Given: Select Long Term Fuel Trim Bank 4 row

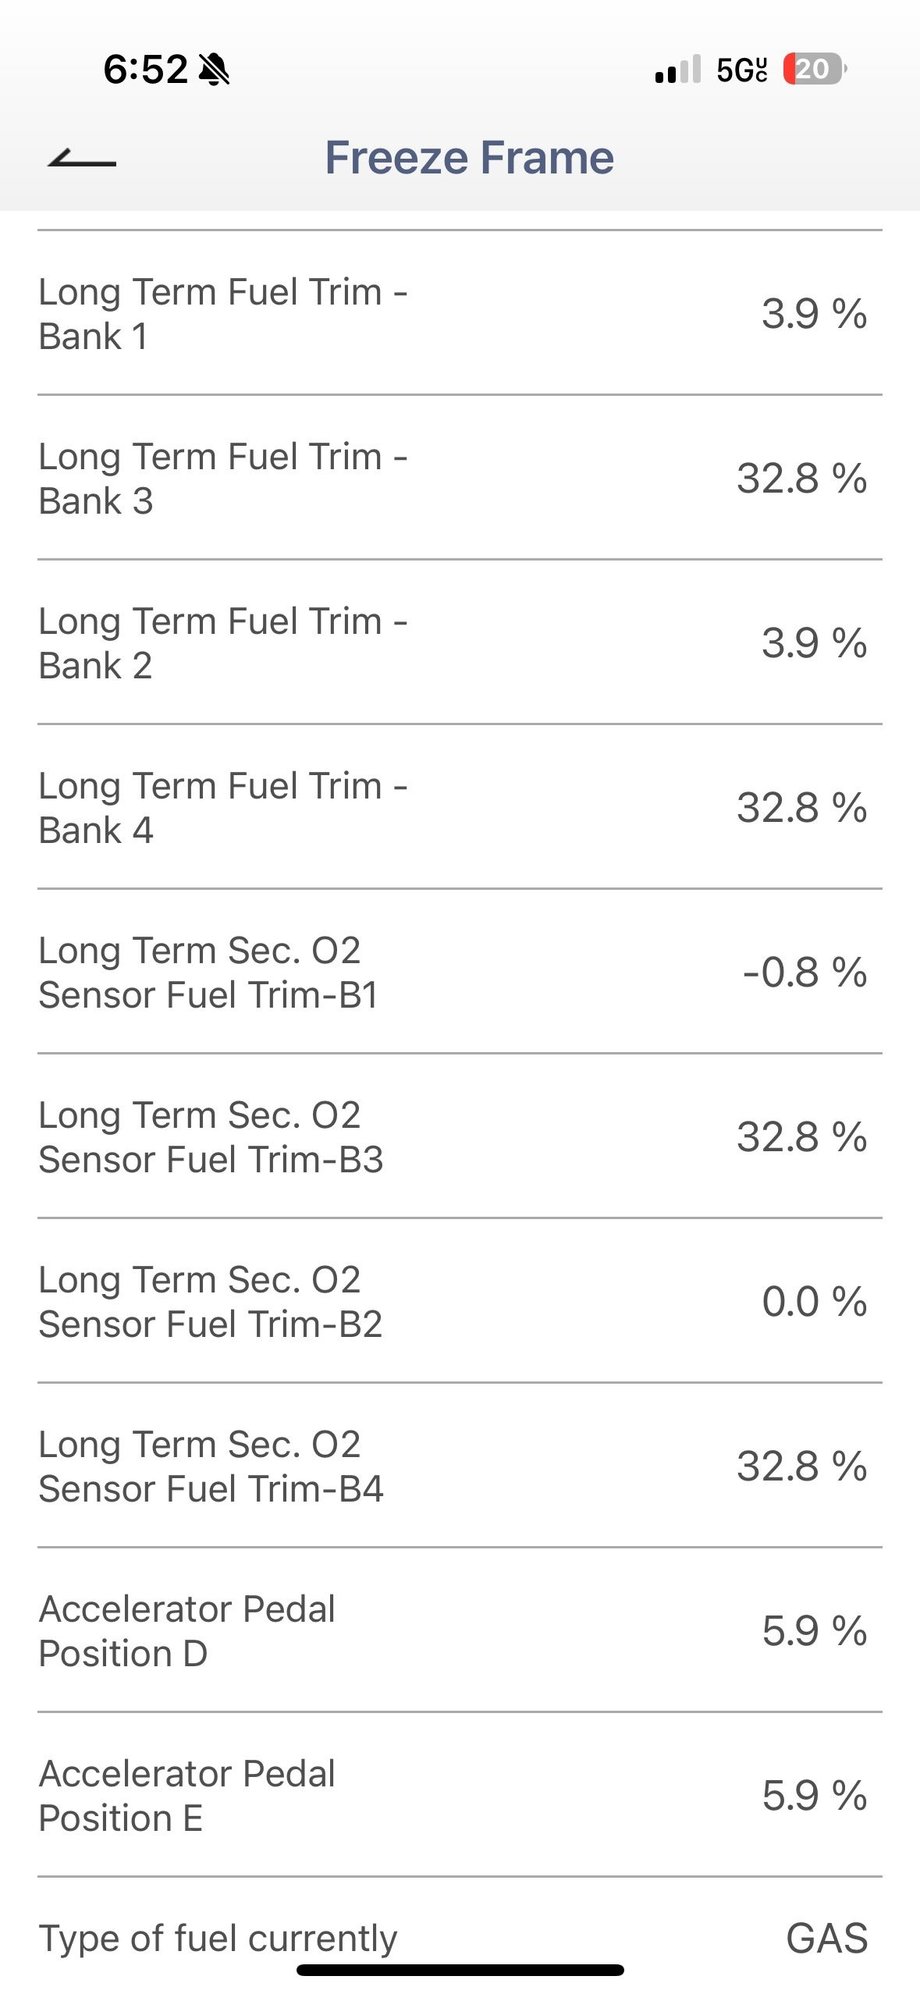Looking at the screenshot, I should (460, 807).
